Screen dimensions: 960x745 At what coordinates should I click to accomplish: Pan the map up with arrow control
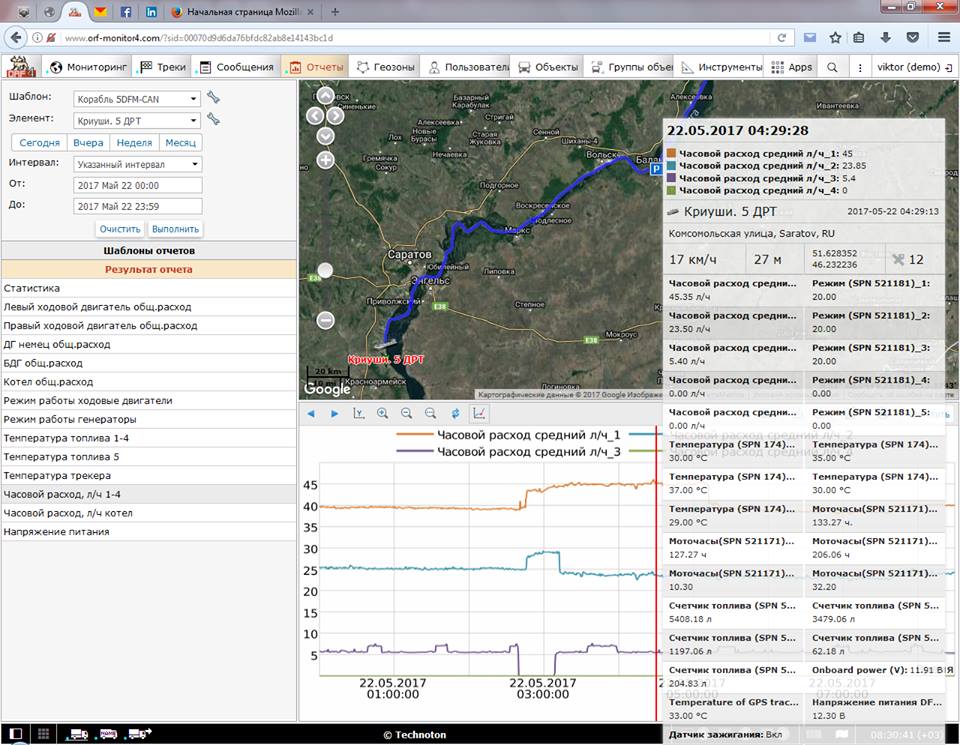coord(325,96)
